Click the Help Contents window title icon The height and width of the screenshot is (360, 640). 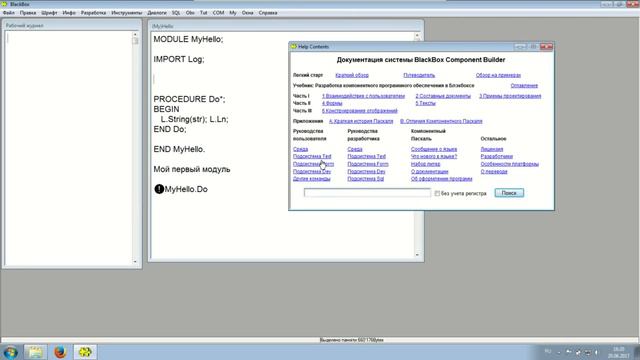point(293,47)
